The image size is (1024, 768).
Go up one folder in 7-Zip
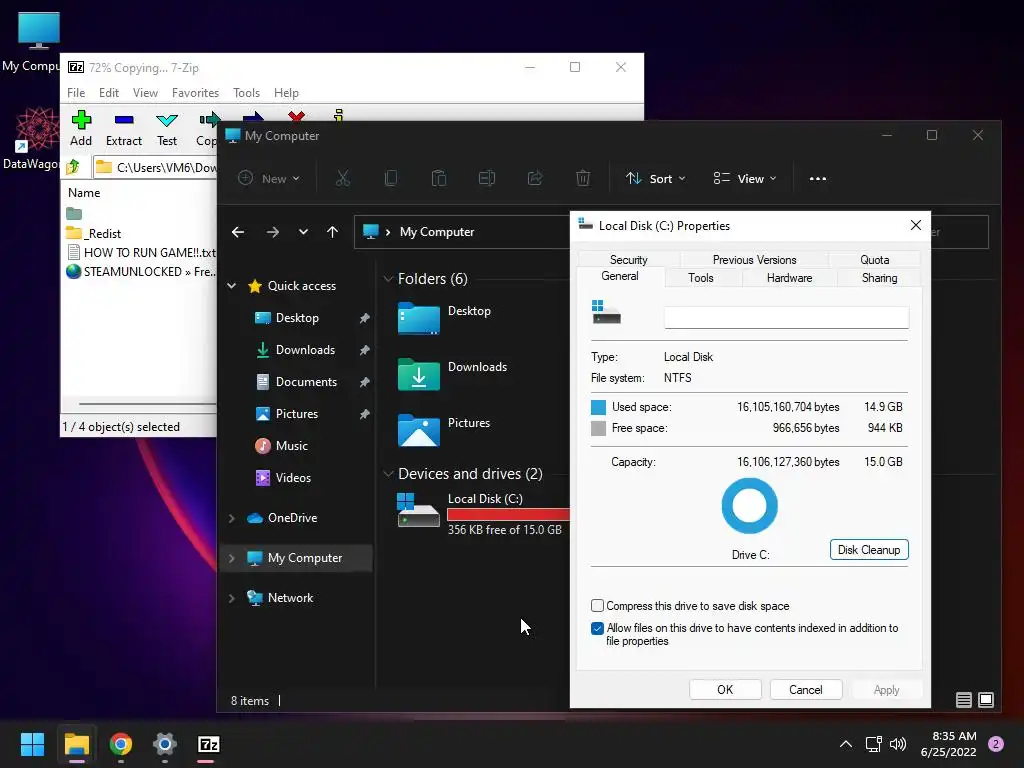point(73,167)
